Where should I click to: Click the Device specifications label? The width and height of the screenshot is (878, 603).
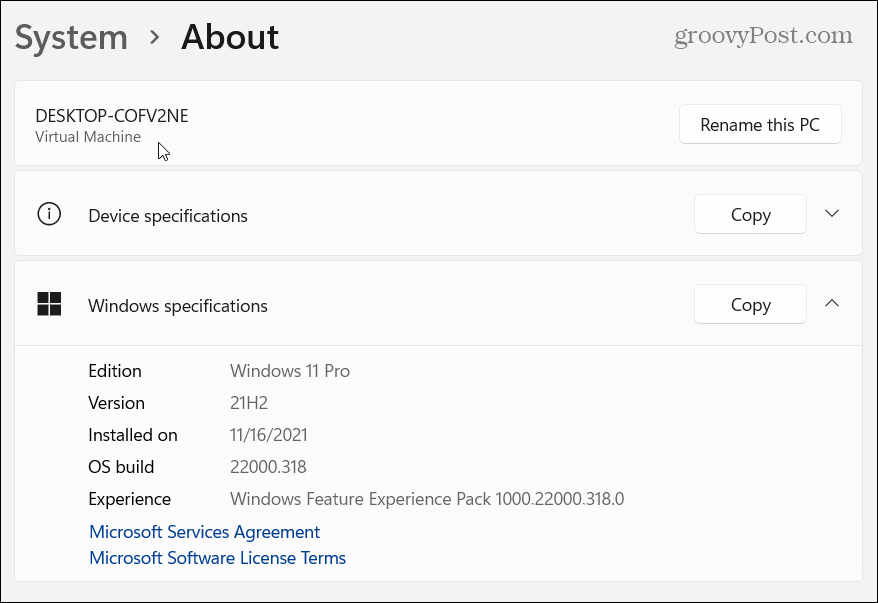tap(168, 216)
